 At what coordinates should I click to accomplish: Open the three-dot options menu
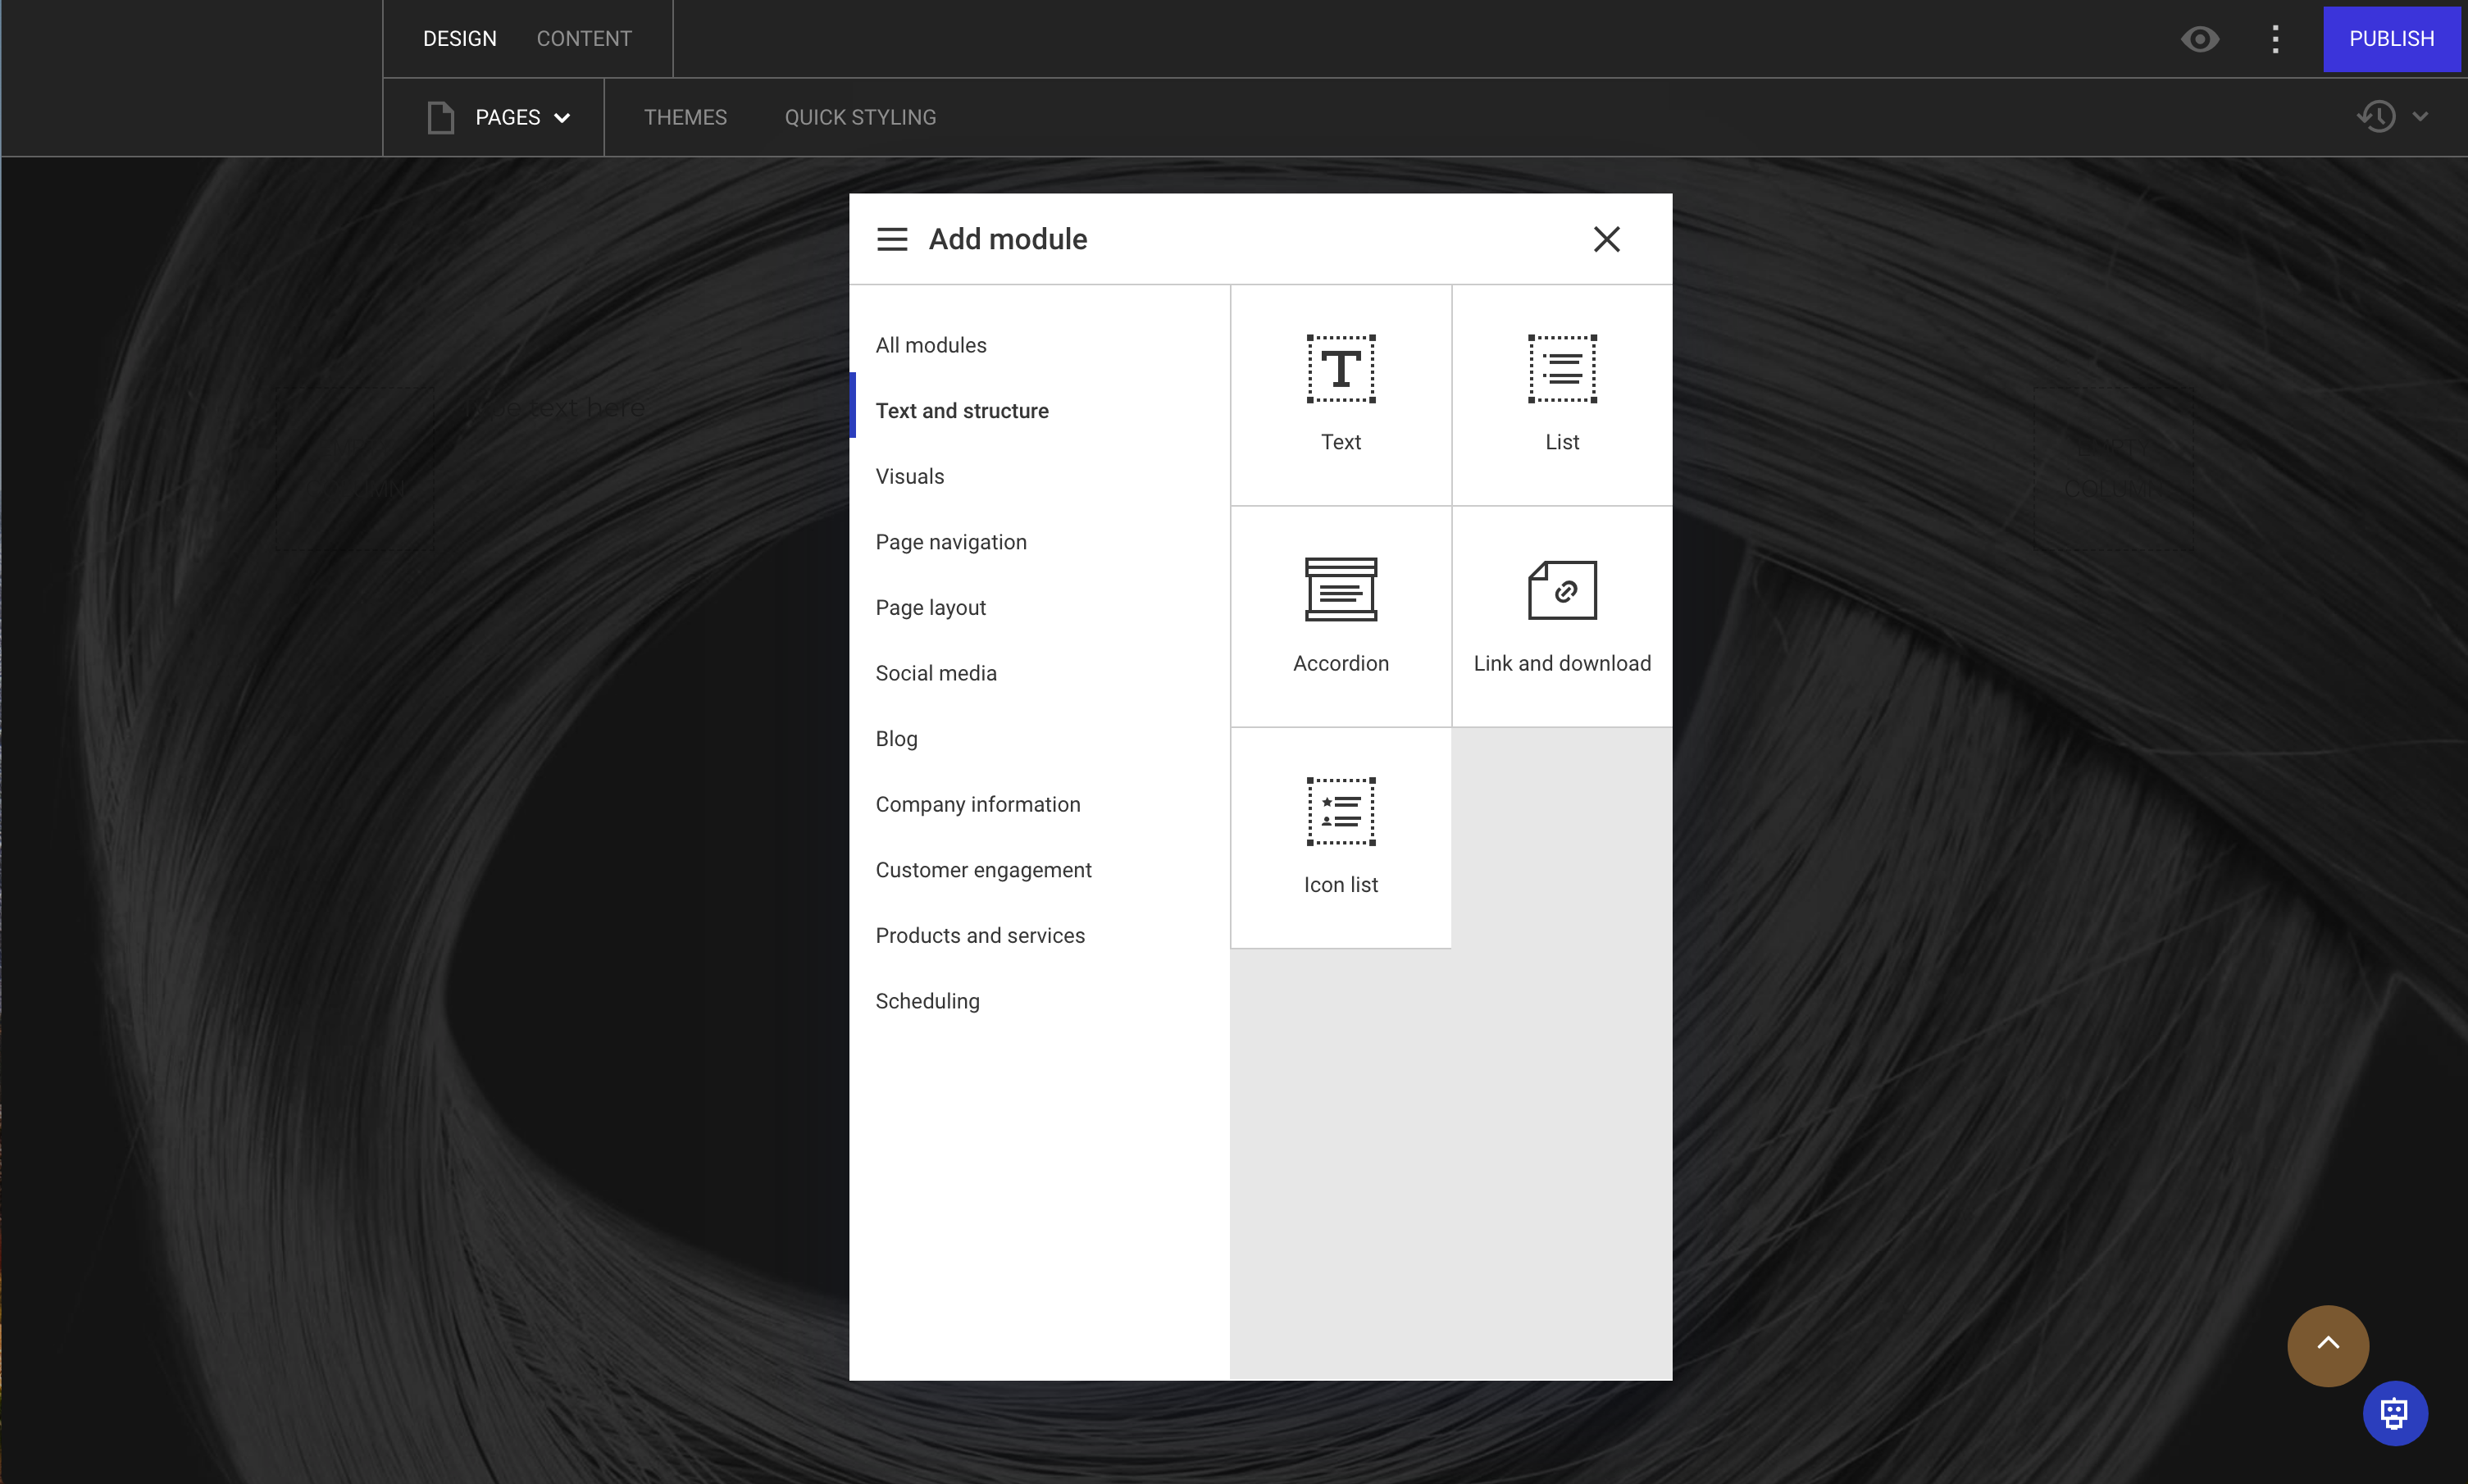click(x=2275, y=38)
